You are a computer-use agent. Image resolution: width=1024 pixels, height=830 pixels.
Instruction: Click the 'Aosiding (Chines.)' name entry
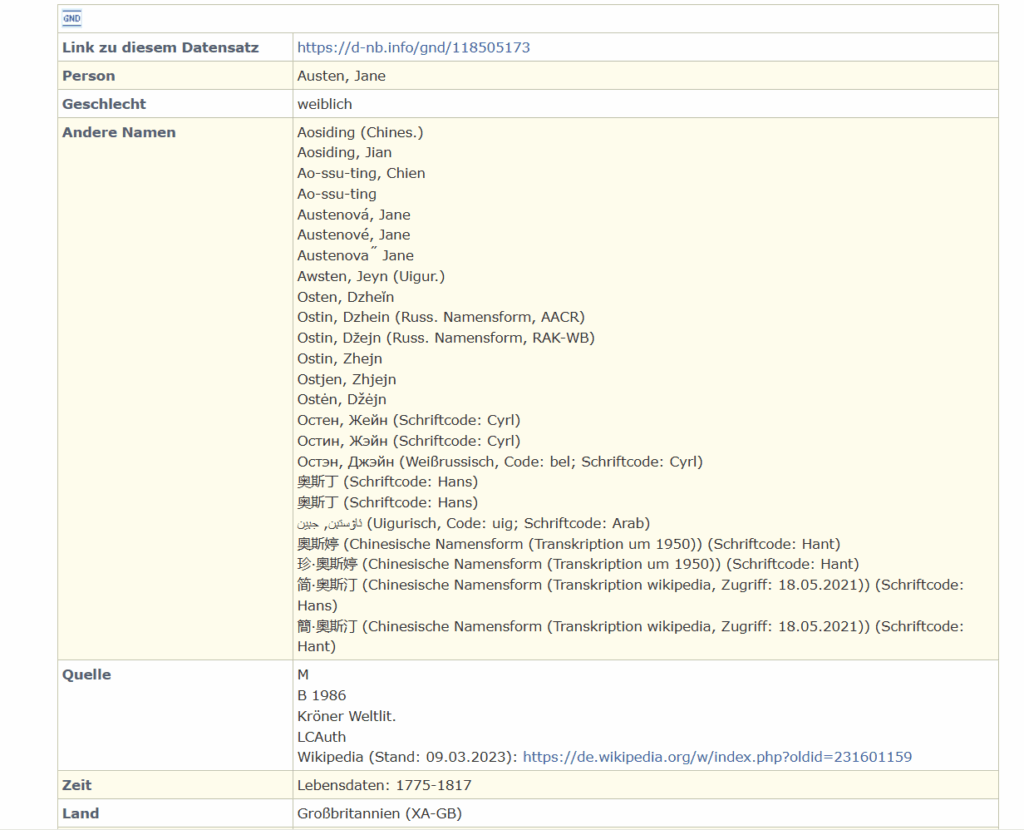pos(360,132)
